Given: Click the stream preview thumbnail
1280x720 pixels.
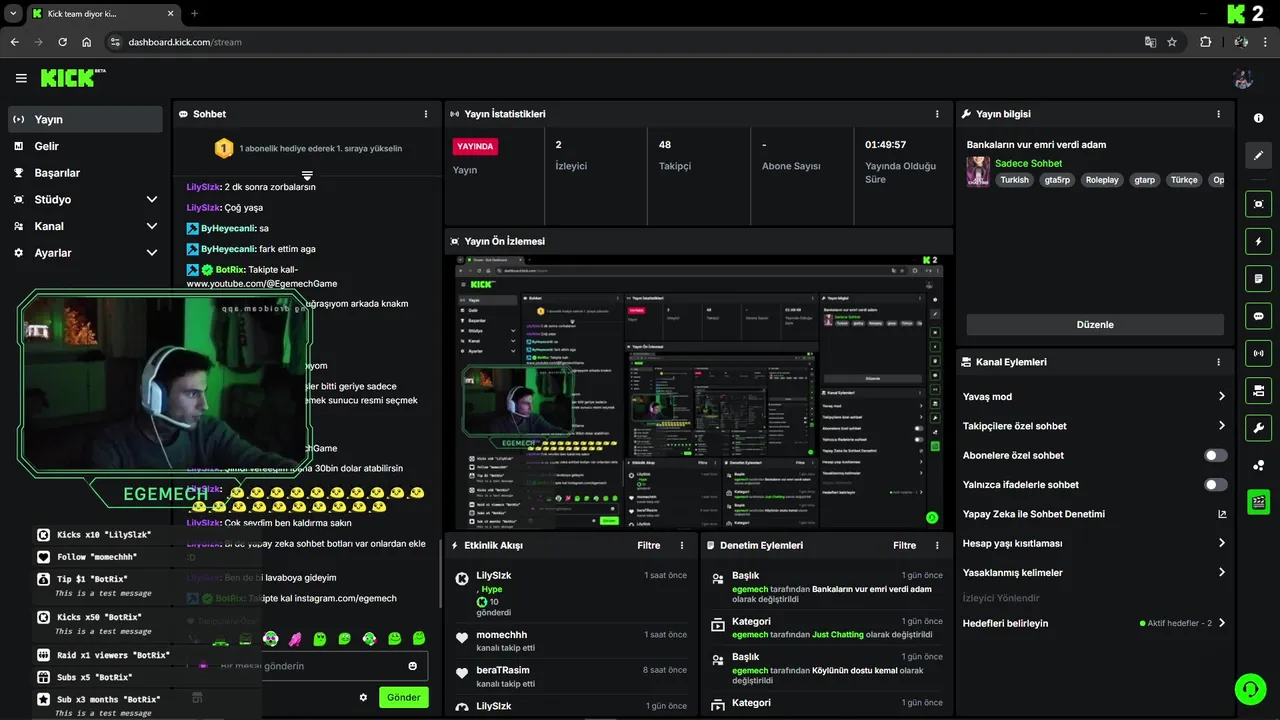Looking at the screenshot, I should pyautogui.click(x=699, y=391).
